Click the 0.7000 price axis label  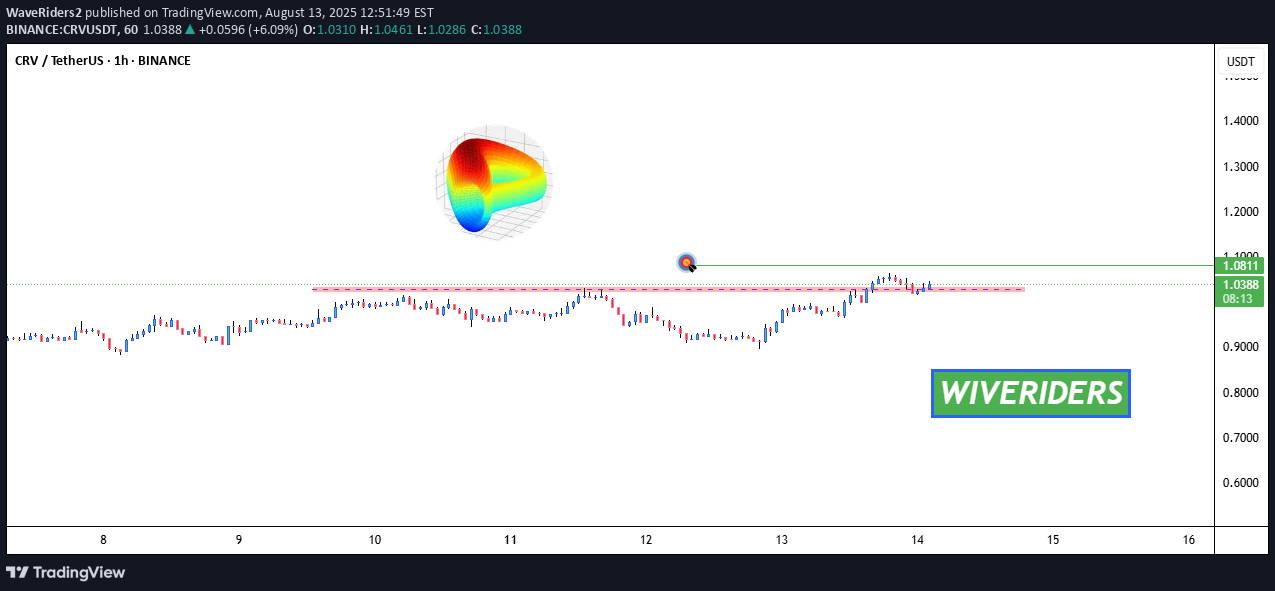pyautogui.click(x=1241, y=438)
